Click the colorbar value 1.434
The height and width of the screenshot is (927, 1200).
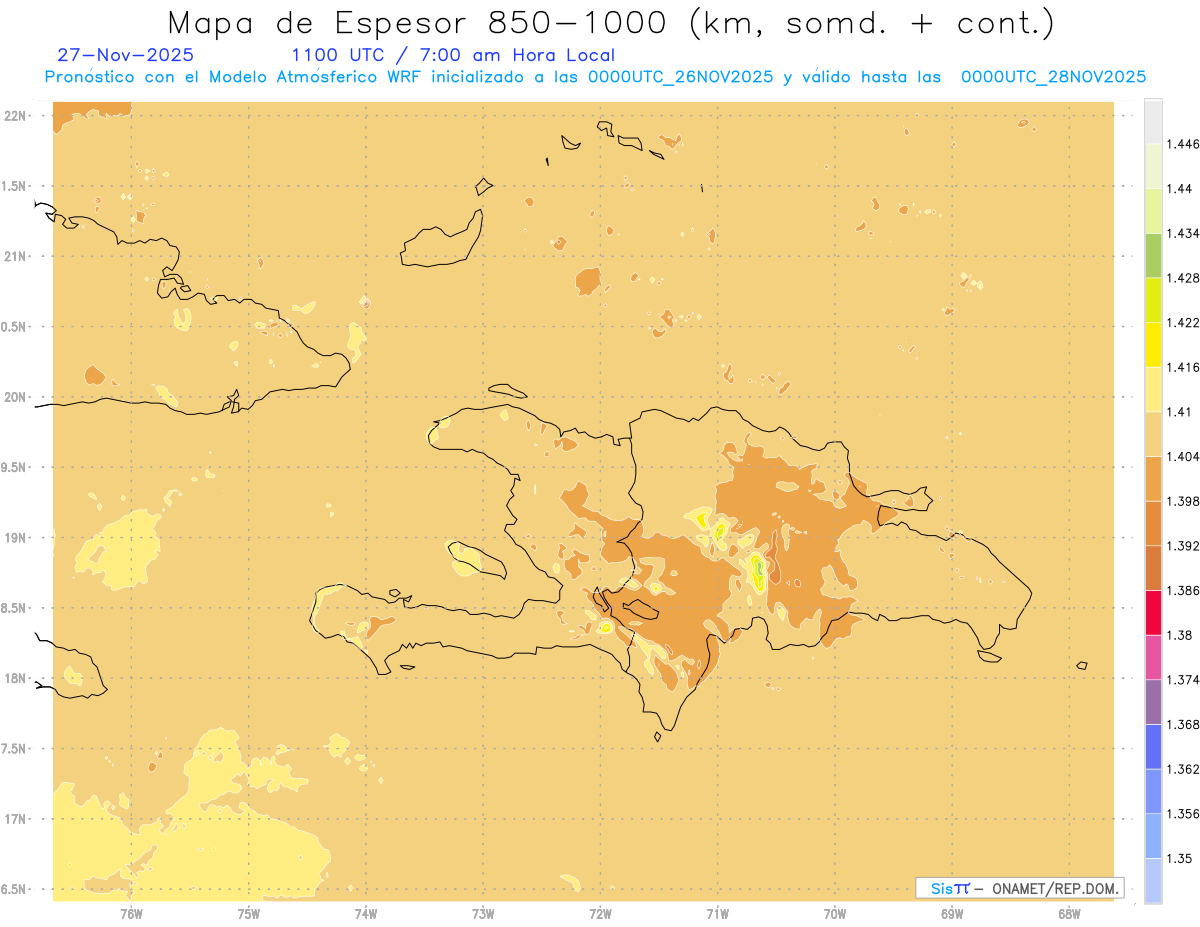coord(1181,234)
